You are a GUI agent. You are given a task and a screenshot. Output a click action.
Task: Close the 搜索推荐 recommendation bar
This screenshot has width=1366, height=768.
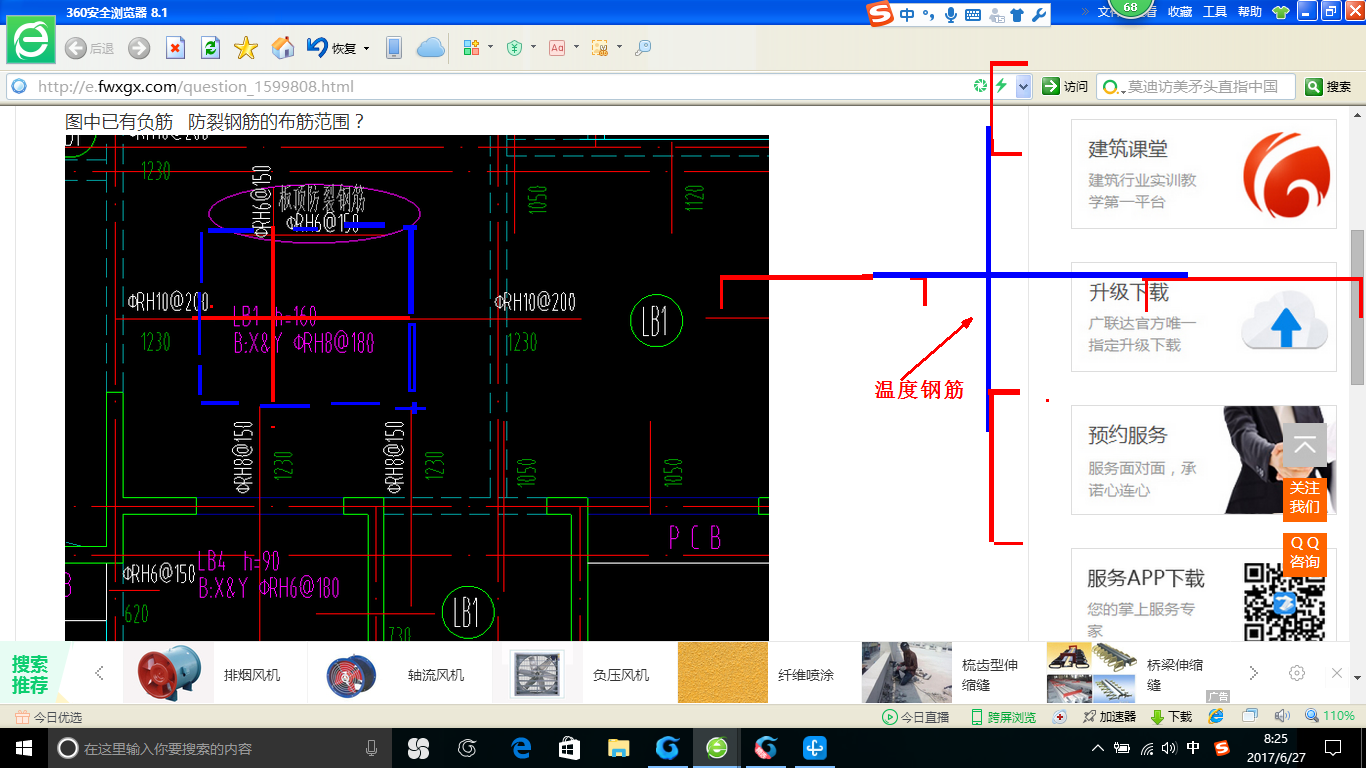click(1337, 673)
